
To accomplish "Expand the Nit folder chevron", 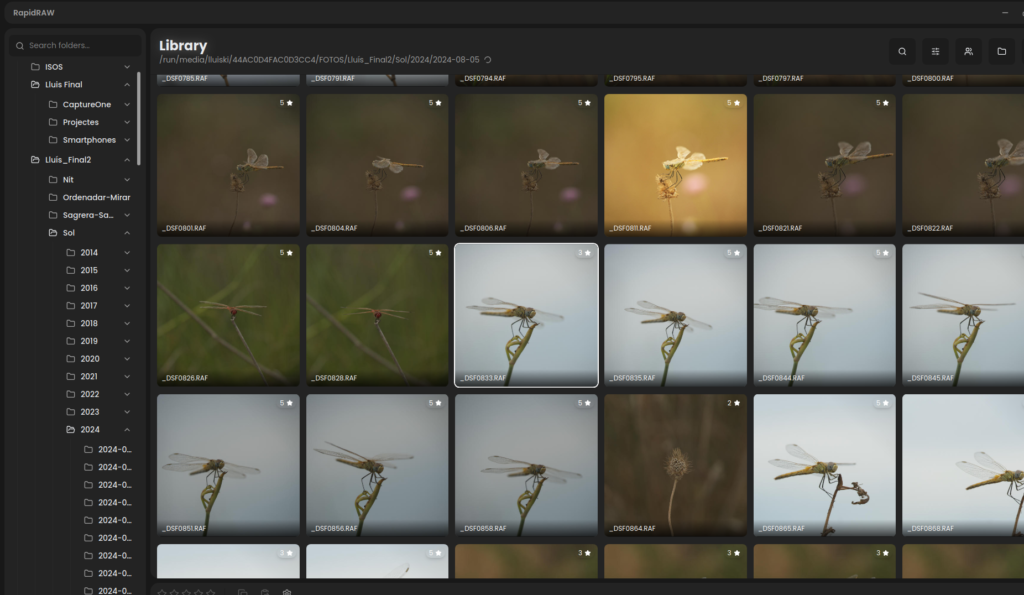I will coord(127,180).
